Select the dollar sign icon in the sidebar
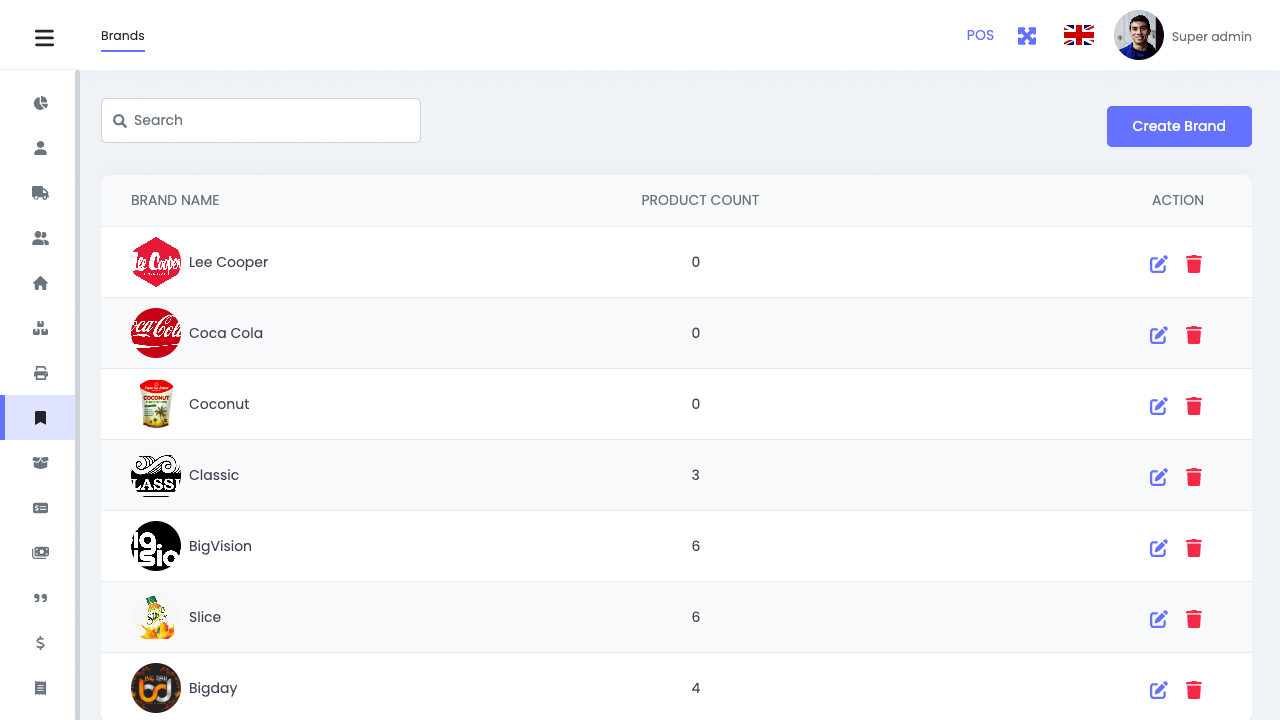The width and height of the screenshot is (1280, 720). tap(40, 643)
